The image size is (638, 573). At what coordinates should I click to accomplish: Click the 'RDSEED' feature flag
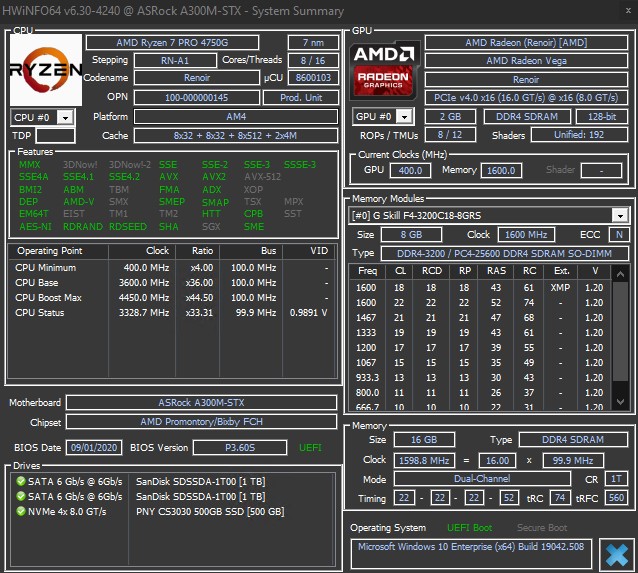tap(128, 227)
